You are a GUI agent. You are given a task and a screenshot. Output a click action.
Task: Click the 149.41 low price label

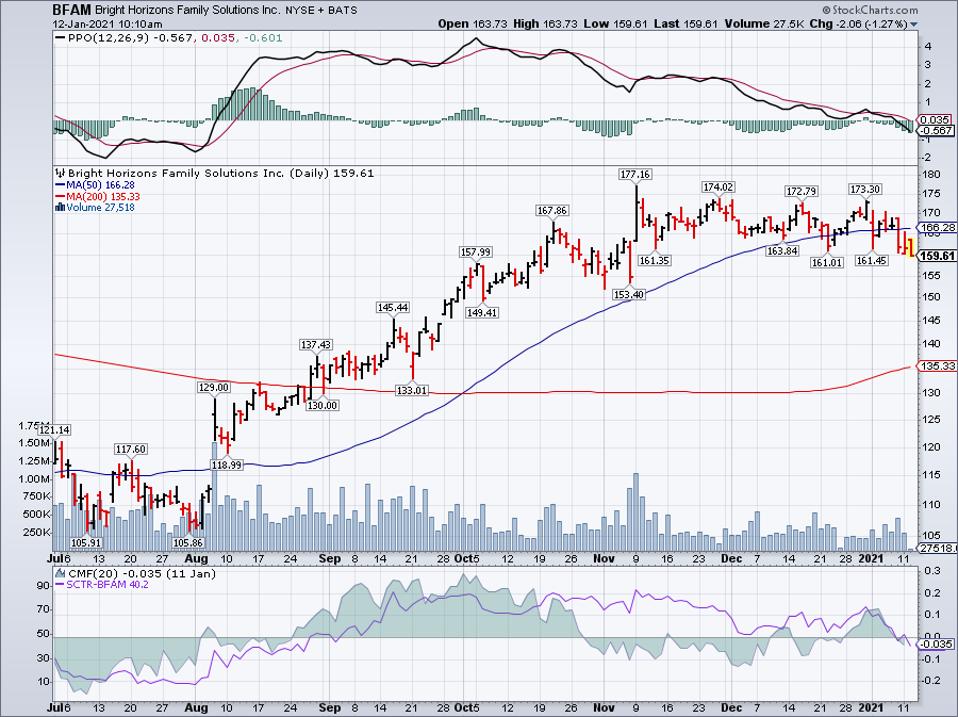click(x=481, y=313)
